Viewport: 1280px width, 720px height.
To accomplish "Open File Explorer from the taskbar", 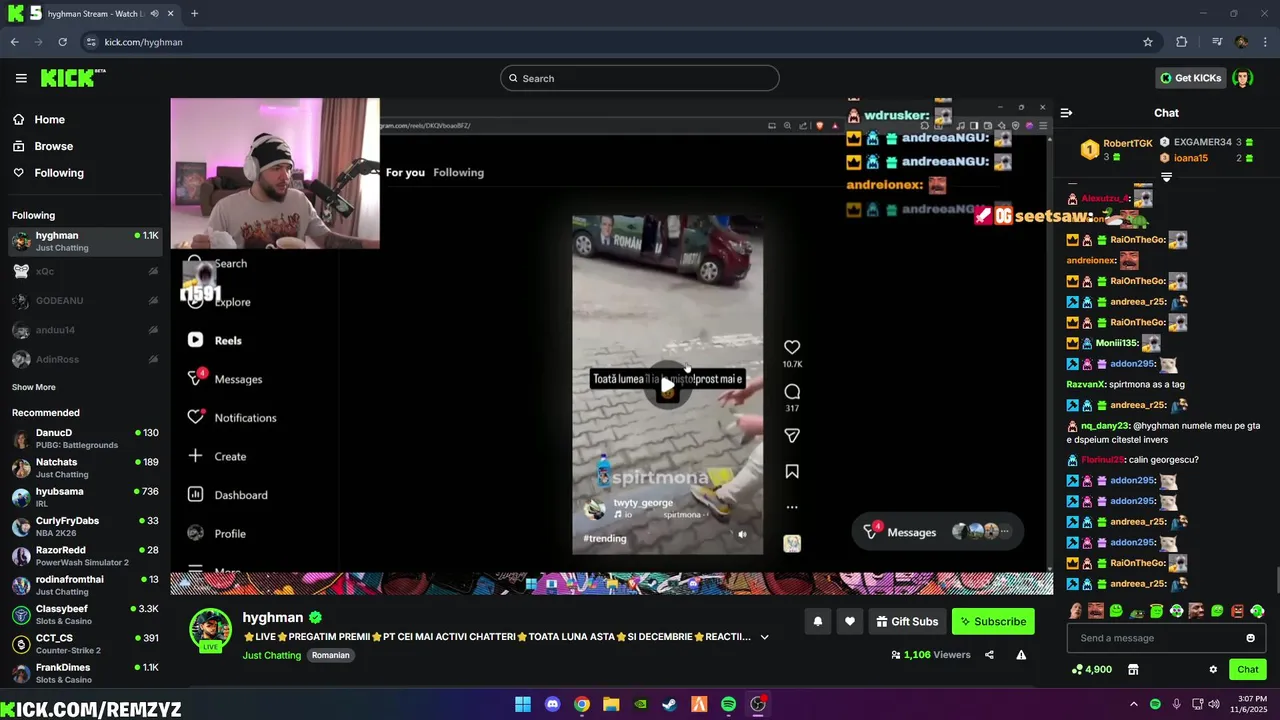I will coord(611,704).
